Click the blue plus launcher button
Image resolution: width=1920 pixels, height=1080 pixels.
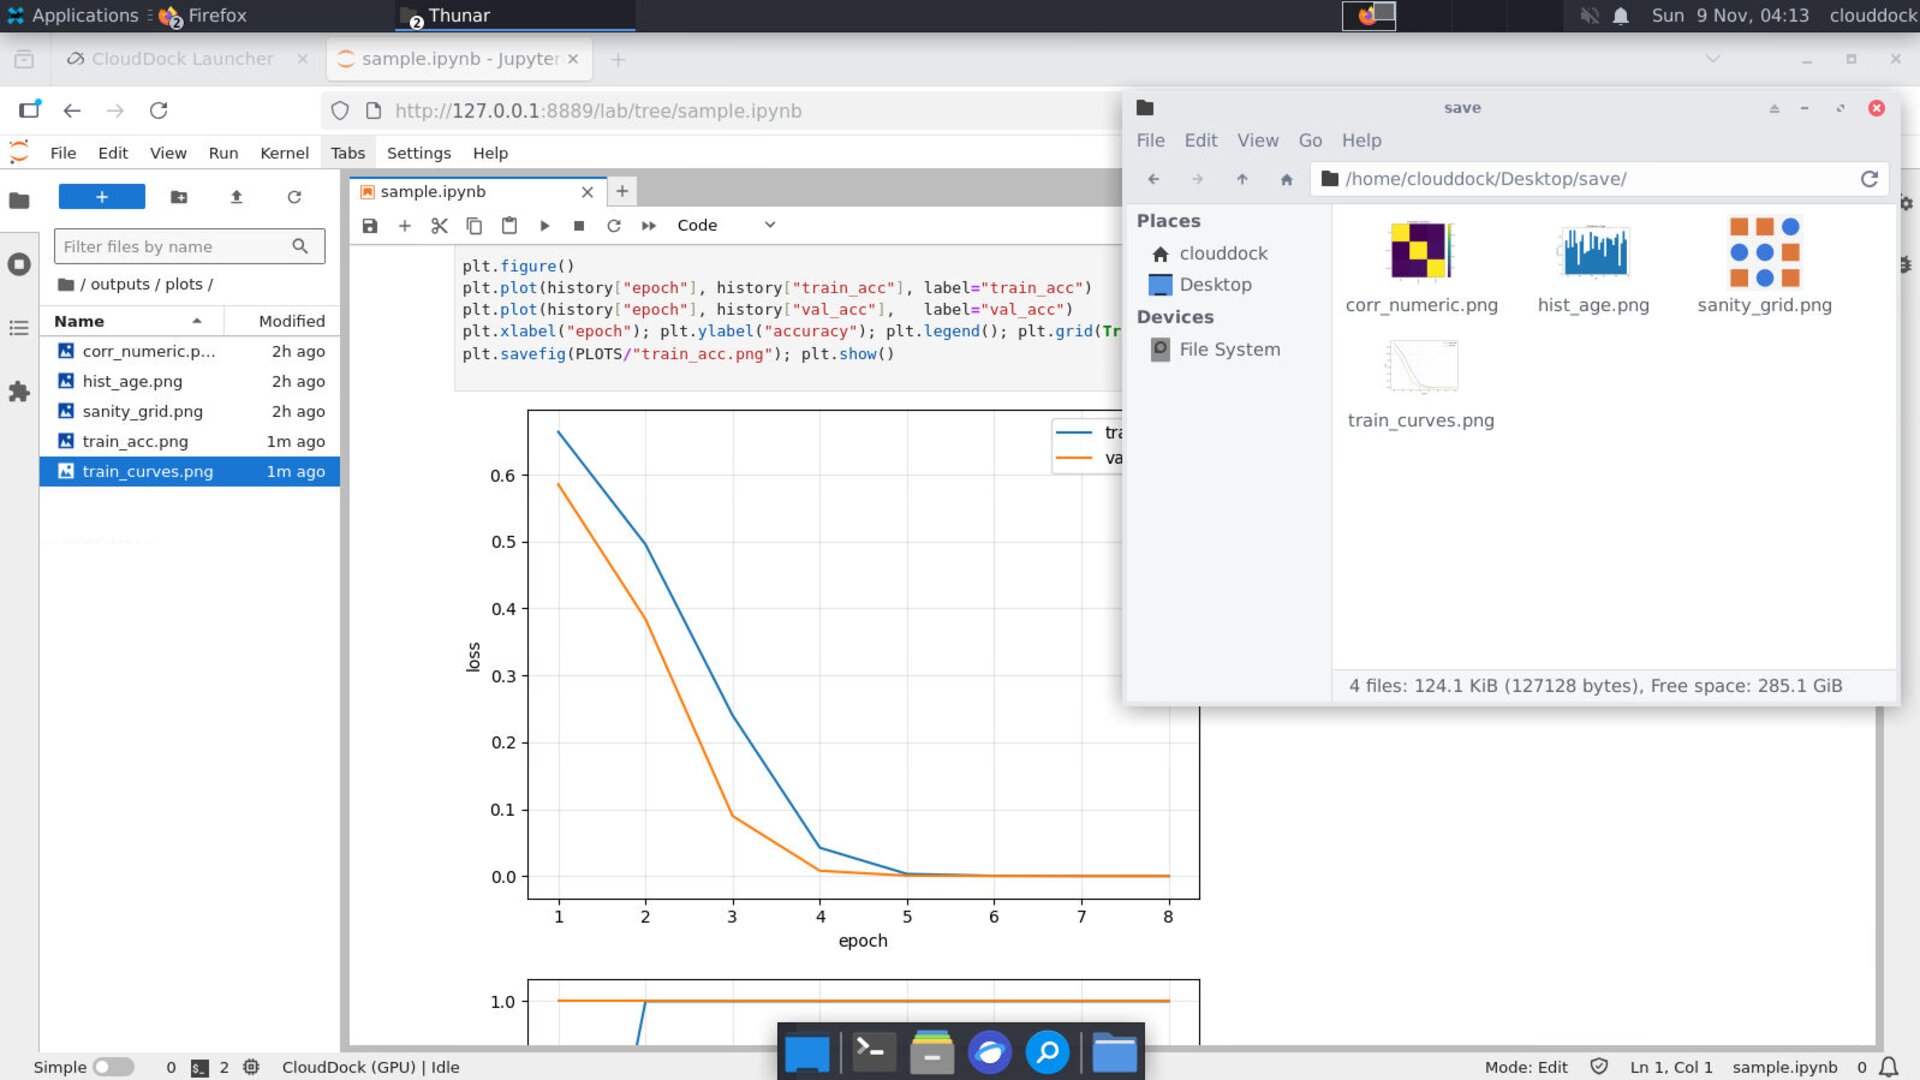click(101, 196)
